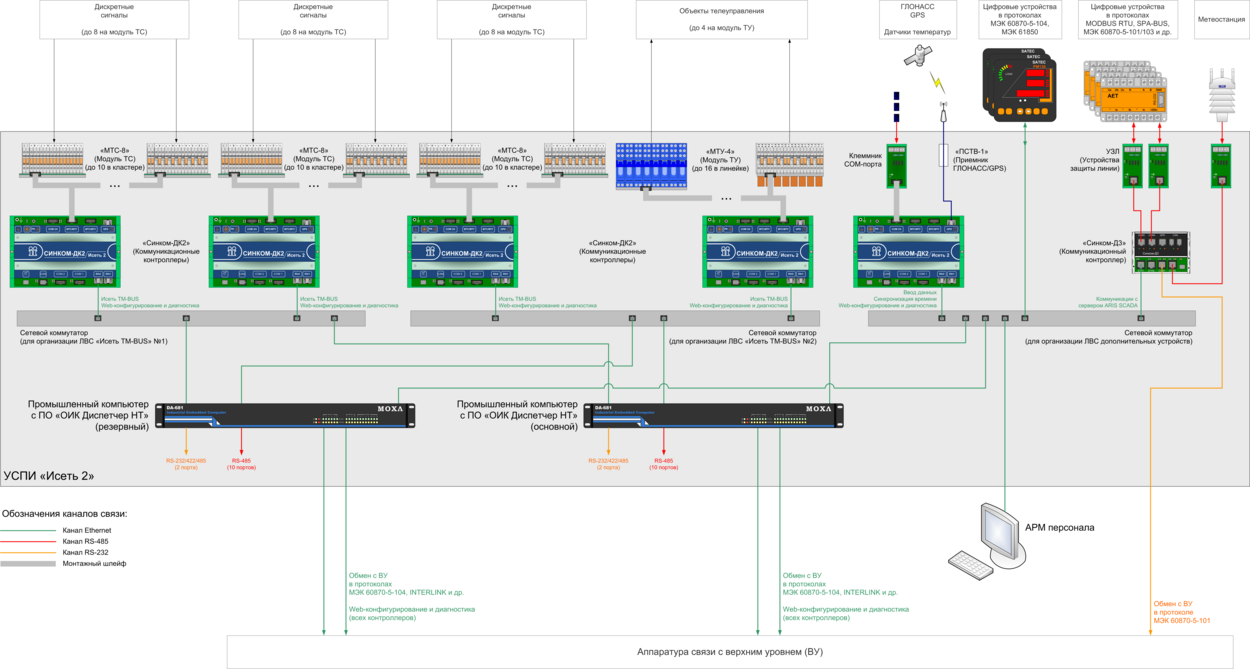Click the Объекты телеуправления box
This screenshot has height=669, width=1250.
[x=721, y=20]
